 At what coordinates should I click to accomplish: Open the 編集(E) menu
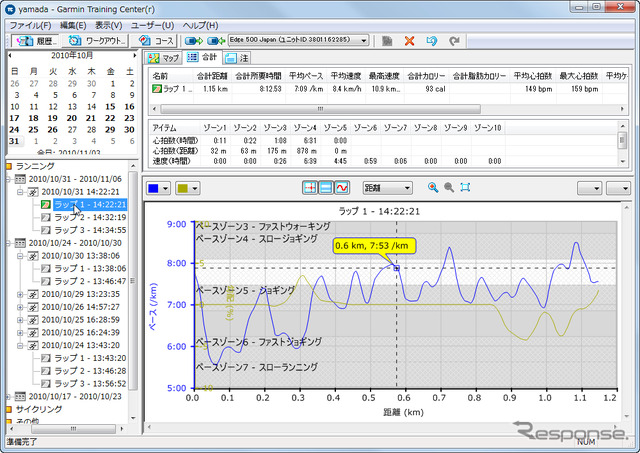[x=73, y=25]
